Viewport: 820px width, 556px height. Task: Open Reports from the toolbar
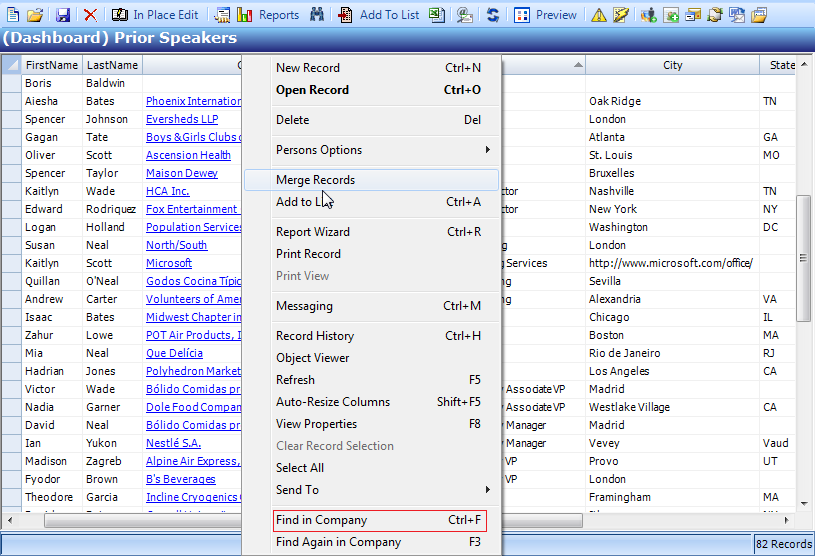click(268, 15)
